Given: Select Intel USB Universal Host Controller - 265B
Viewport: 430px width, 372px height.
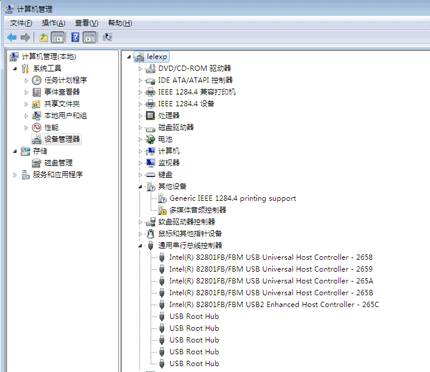Looking at the screenshot, I should [271, 293].
